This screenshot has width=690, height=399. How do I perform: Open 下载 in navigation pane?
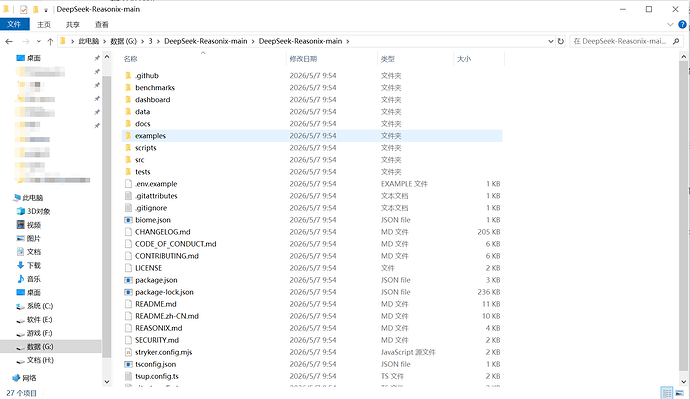[29, 266]
